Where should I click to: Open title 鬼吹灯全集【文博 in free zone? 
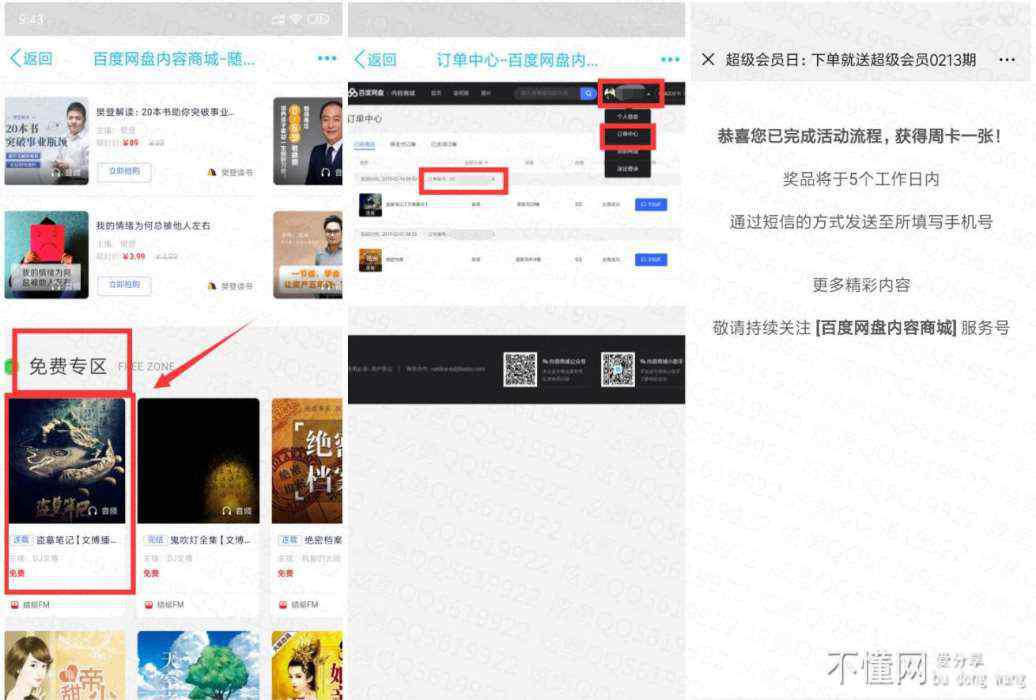(210, 540)
